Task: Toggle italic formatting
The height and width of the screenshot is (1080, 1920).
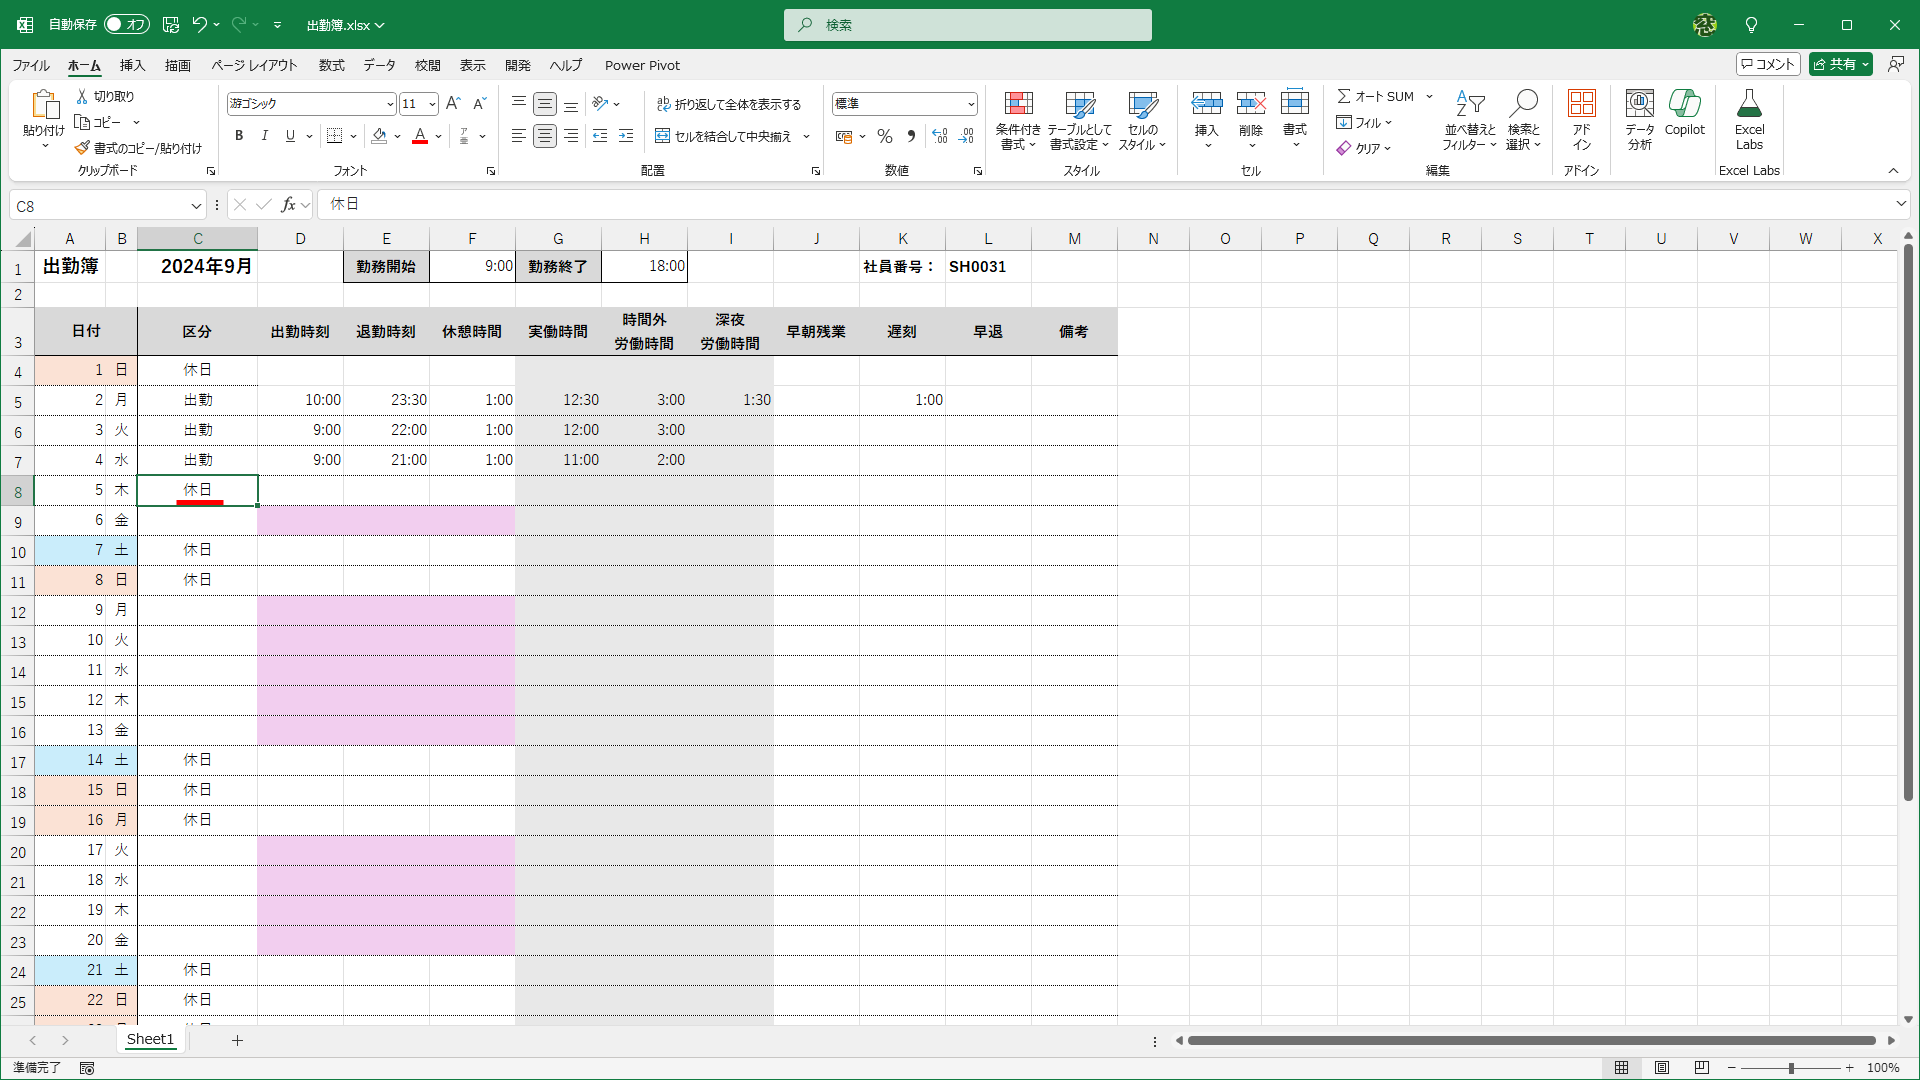Action: click(x=264, y=136)
